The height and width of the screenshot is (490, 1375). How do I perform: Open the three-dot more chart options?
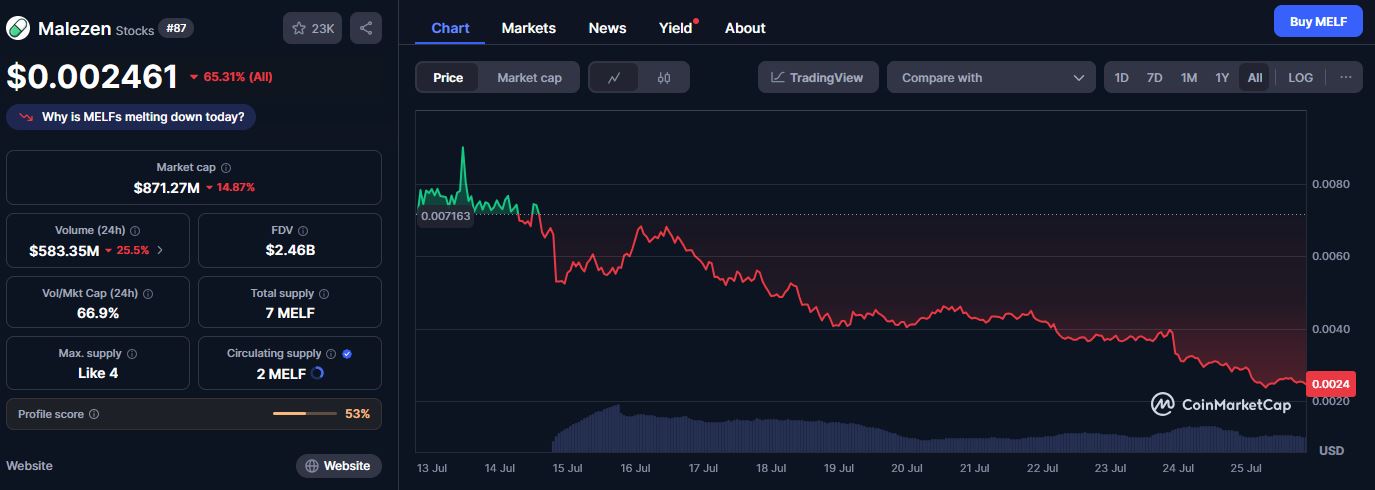coord(1345,77)
